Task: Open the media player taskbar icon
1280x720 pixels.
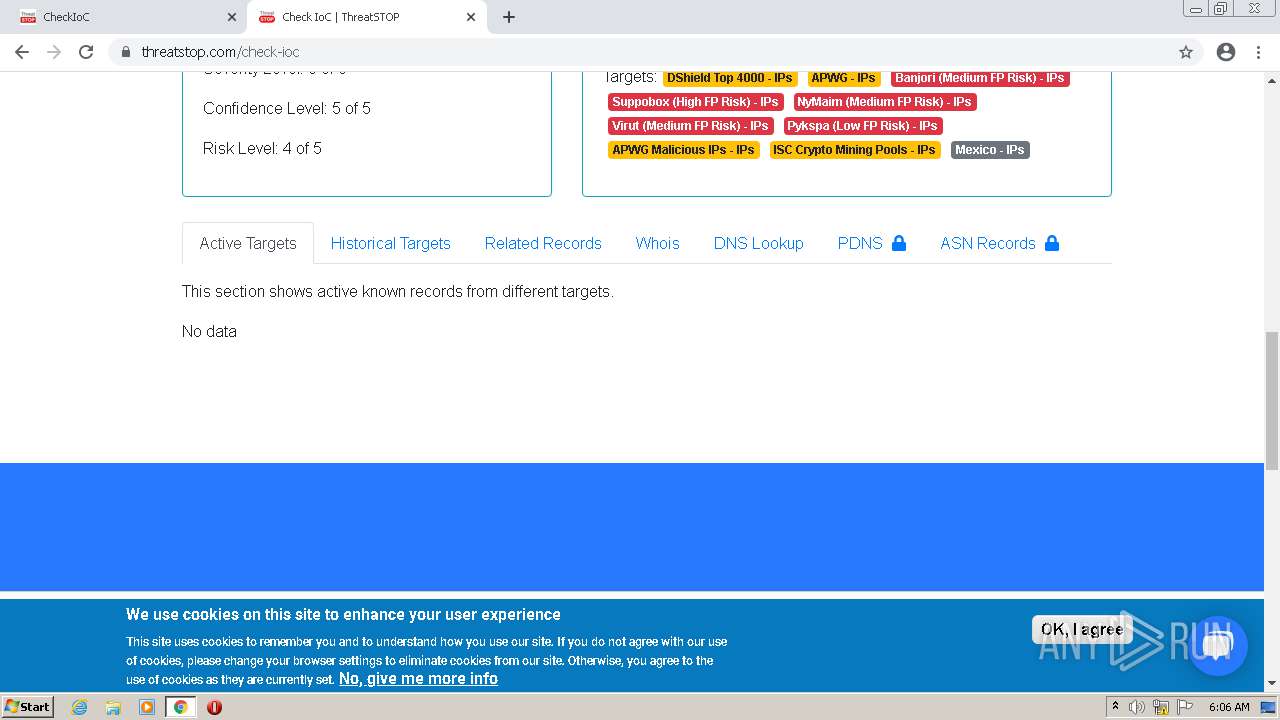Action: 147,707
